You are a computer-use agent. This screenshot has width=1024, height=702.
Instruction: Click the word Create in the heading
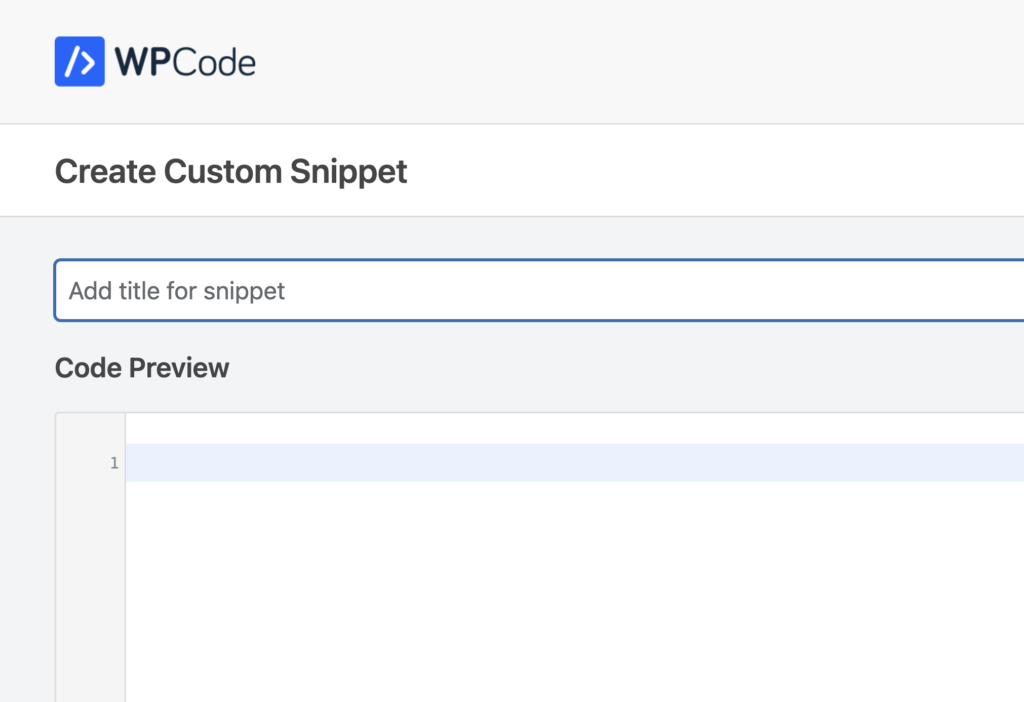click(x=106, y=172)
